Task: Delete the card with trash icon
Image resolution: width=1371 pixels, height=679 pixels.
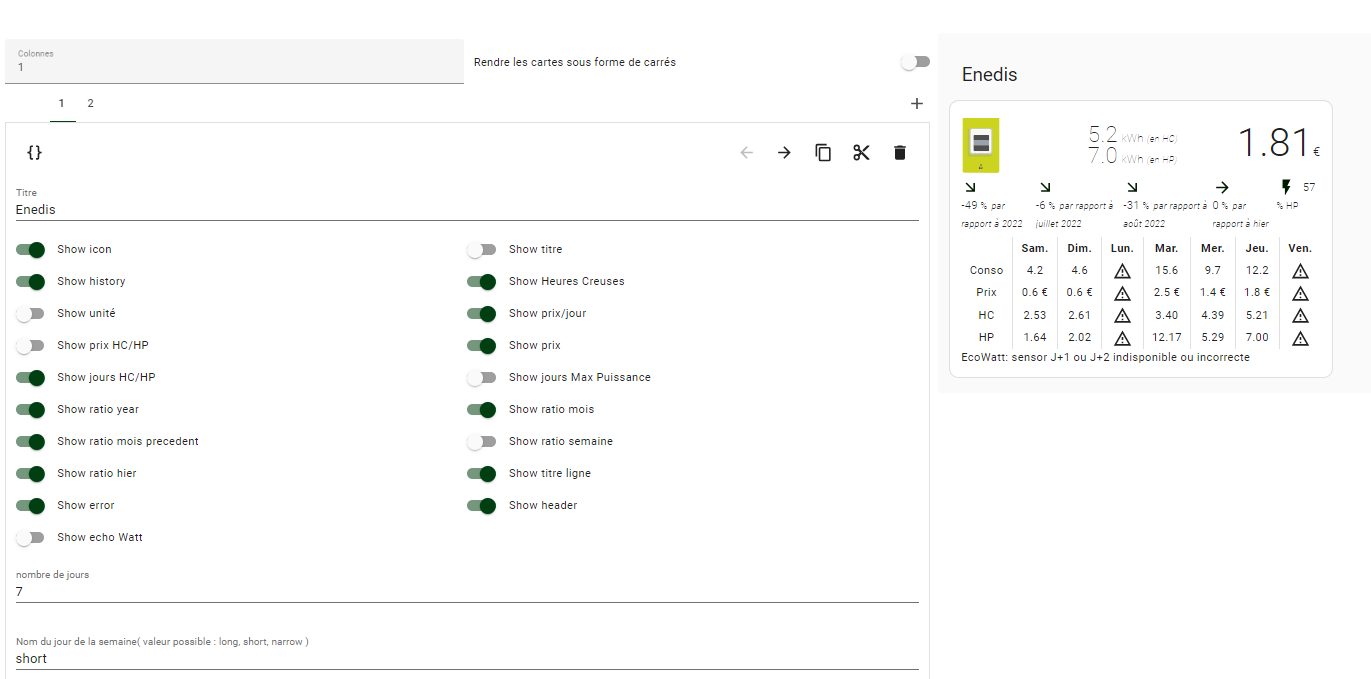Action: [x=899, y=153]
